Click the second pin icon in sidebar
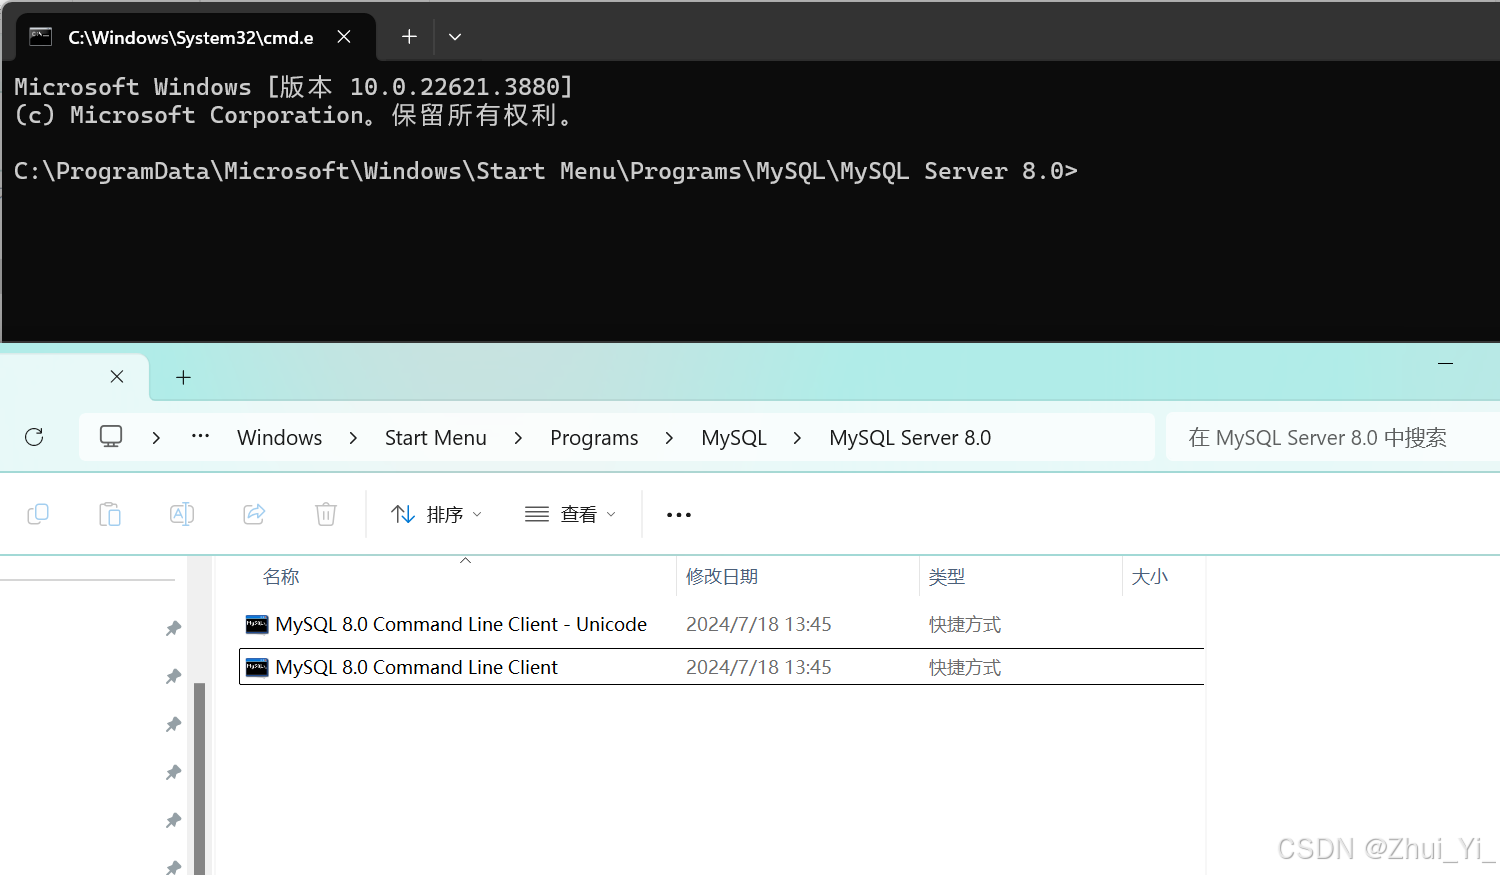 pos(173,676)
